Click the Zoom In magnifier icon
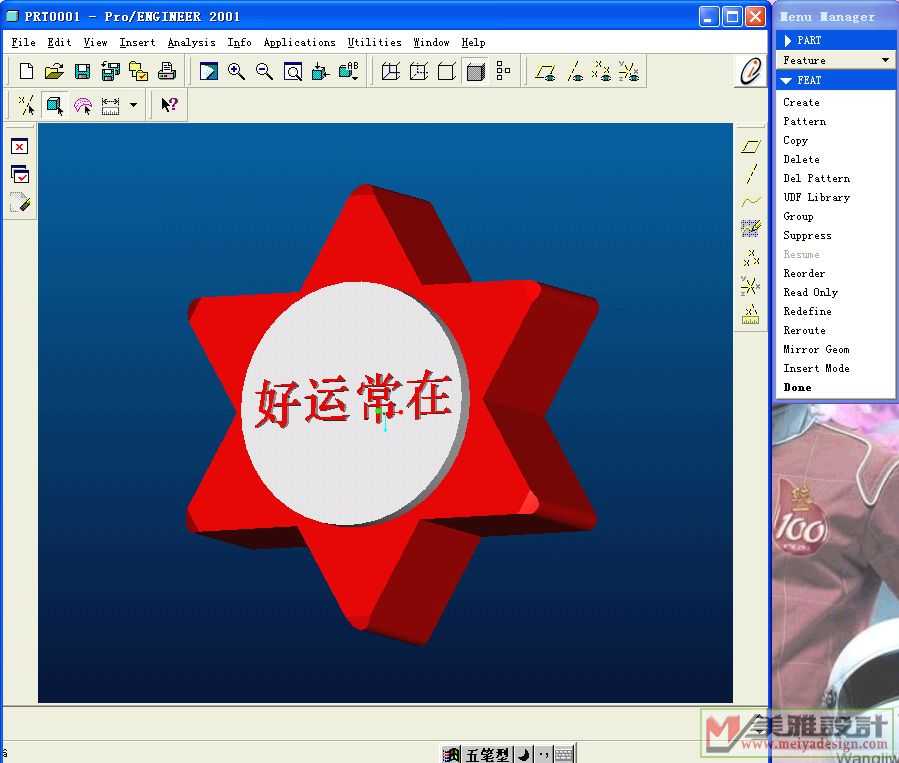899x763 pixels. point(236,72)
